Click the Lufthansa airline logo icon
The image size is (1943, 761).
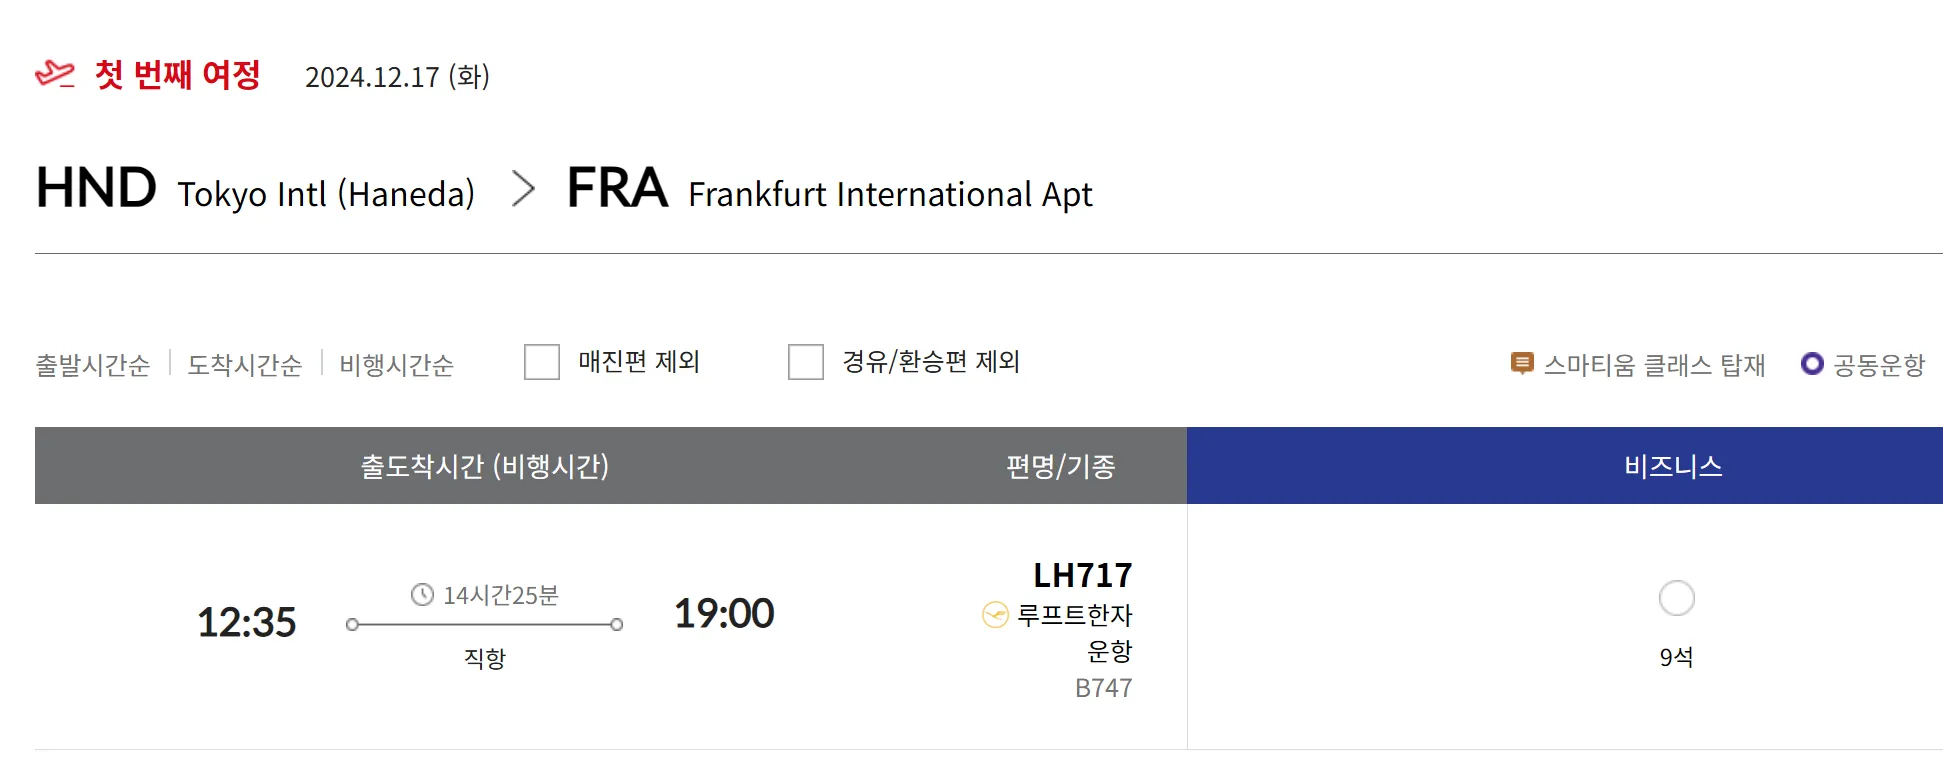click(995, 615)
